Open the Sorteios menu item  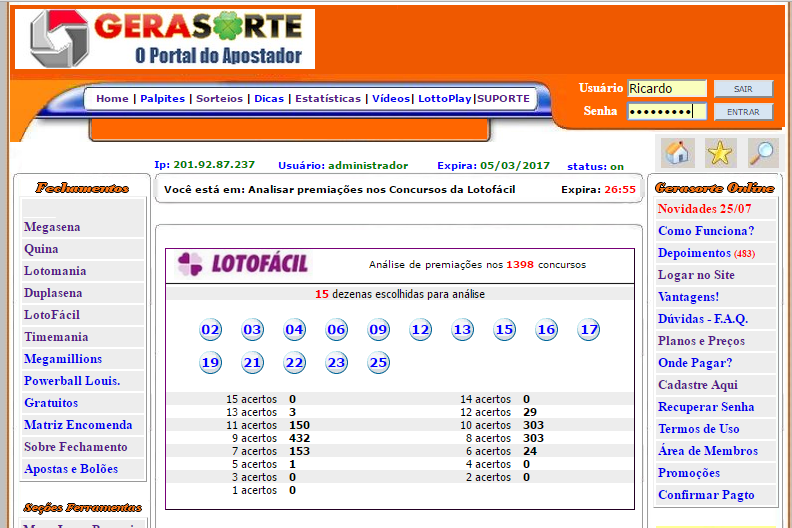(219, 99)
